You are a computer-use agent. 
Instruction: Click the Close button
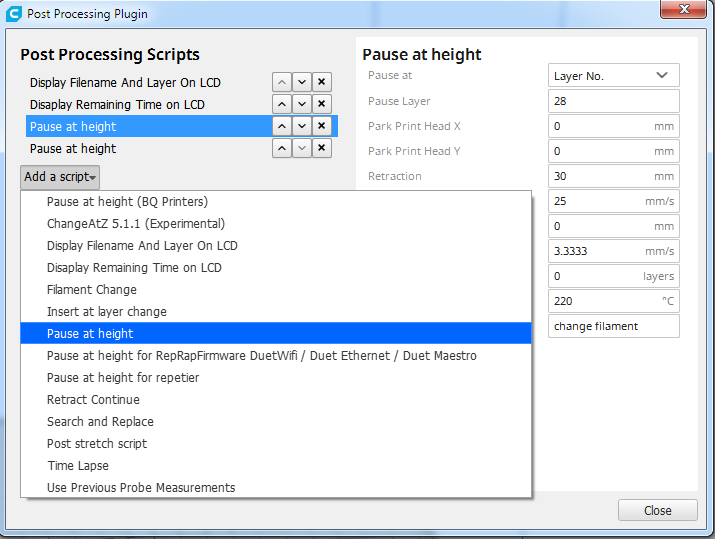pos(657,510)
